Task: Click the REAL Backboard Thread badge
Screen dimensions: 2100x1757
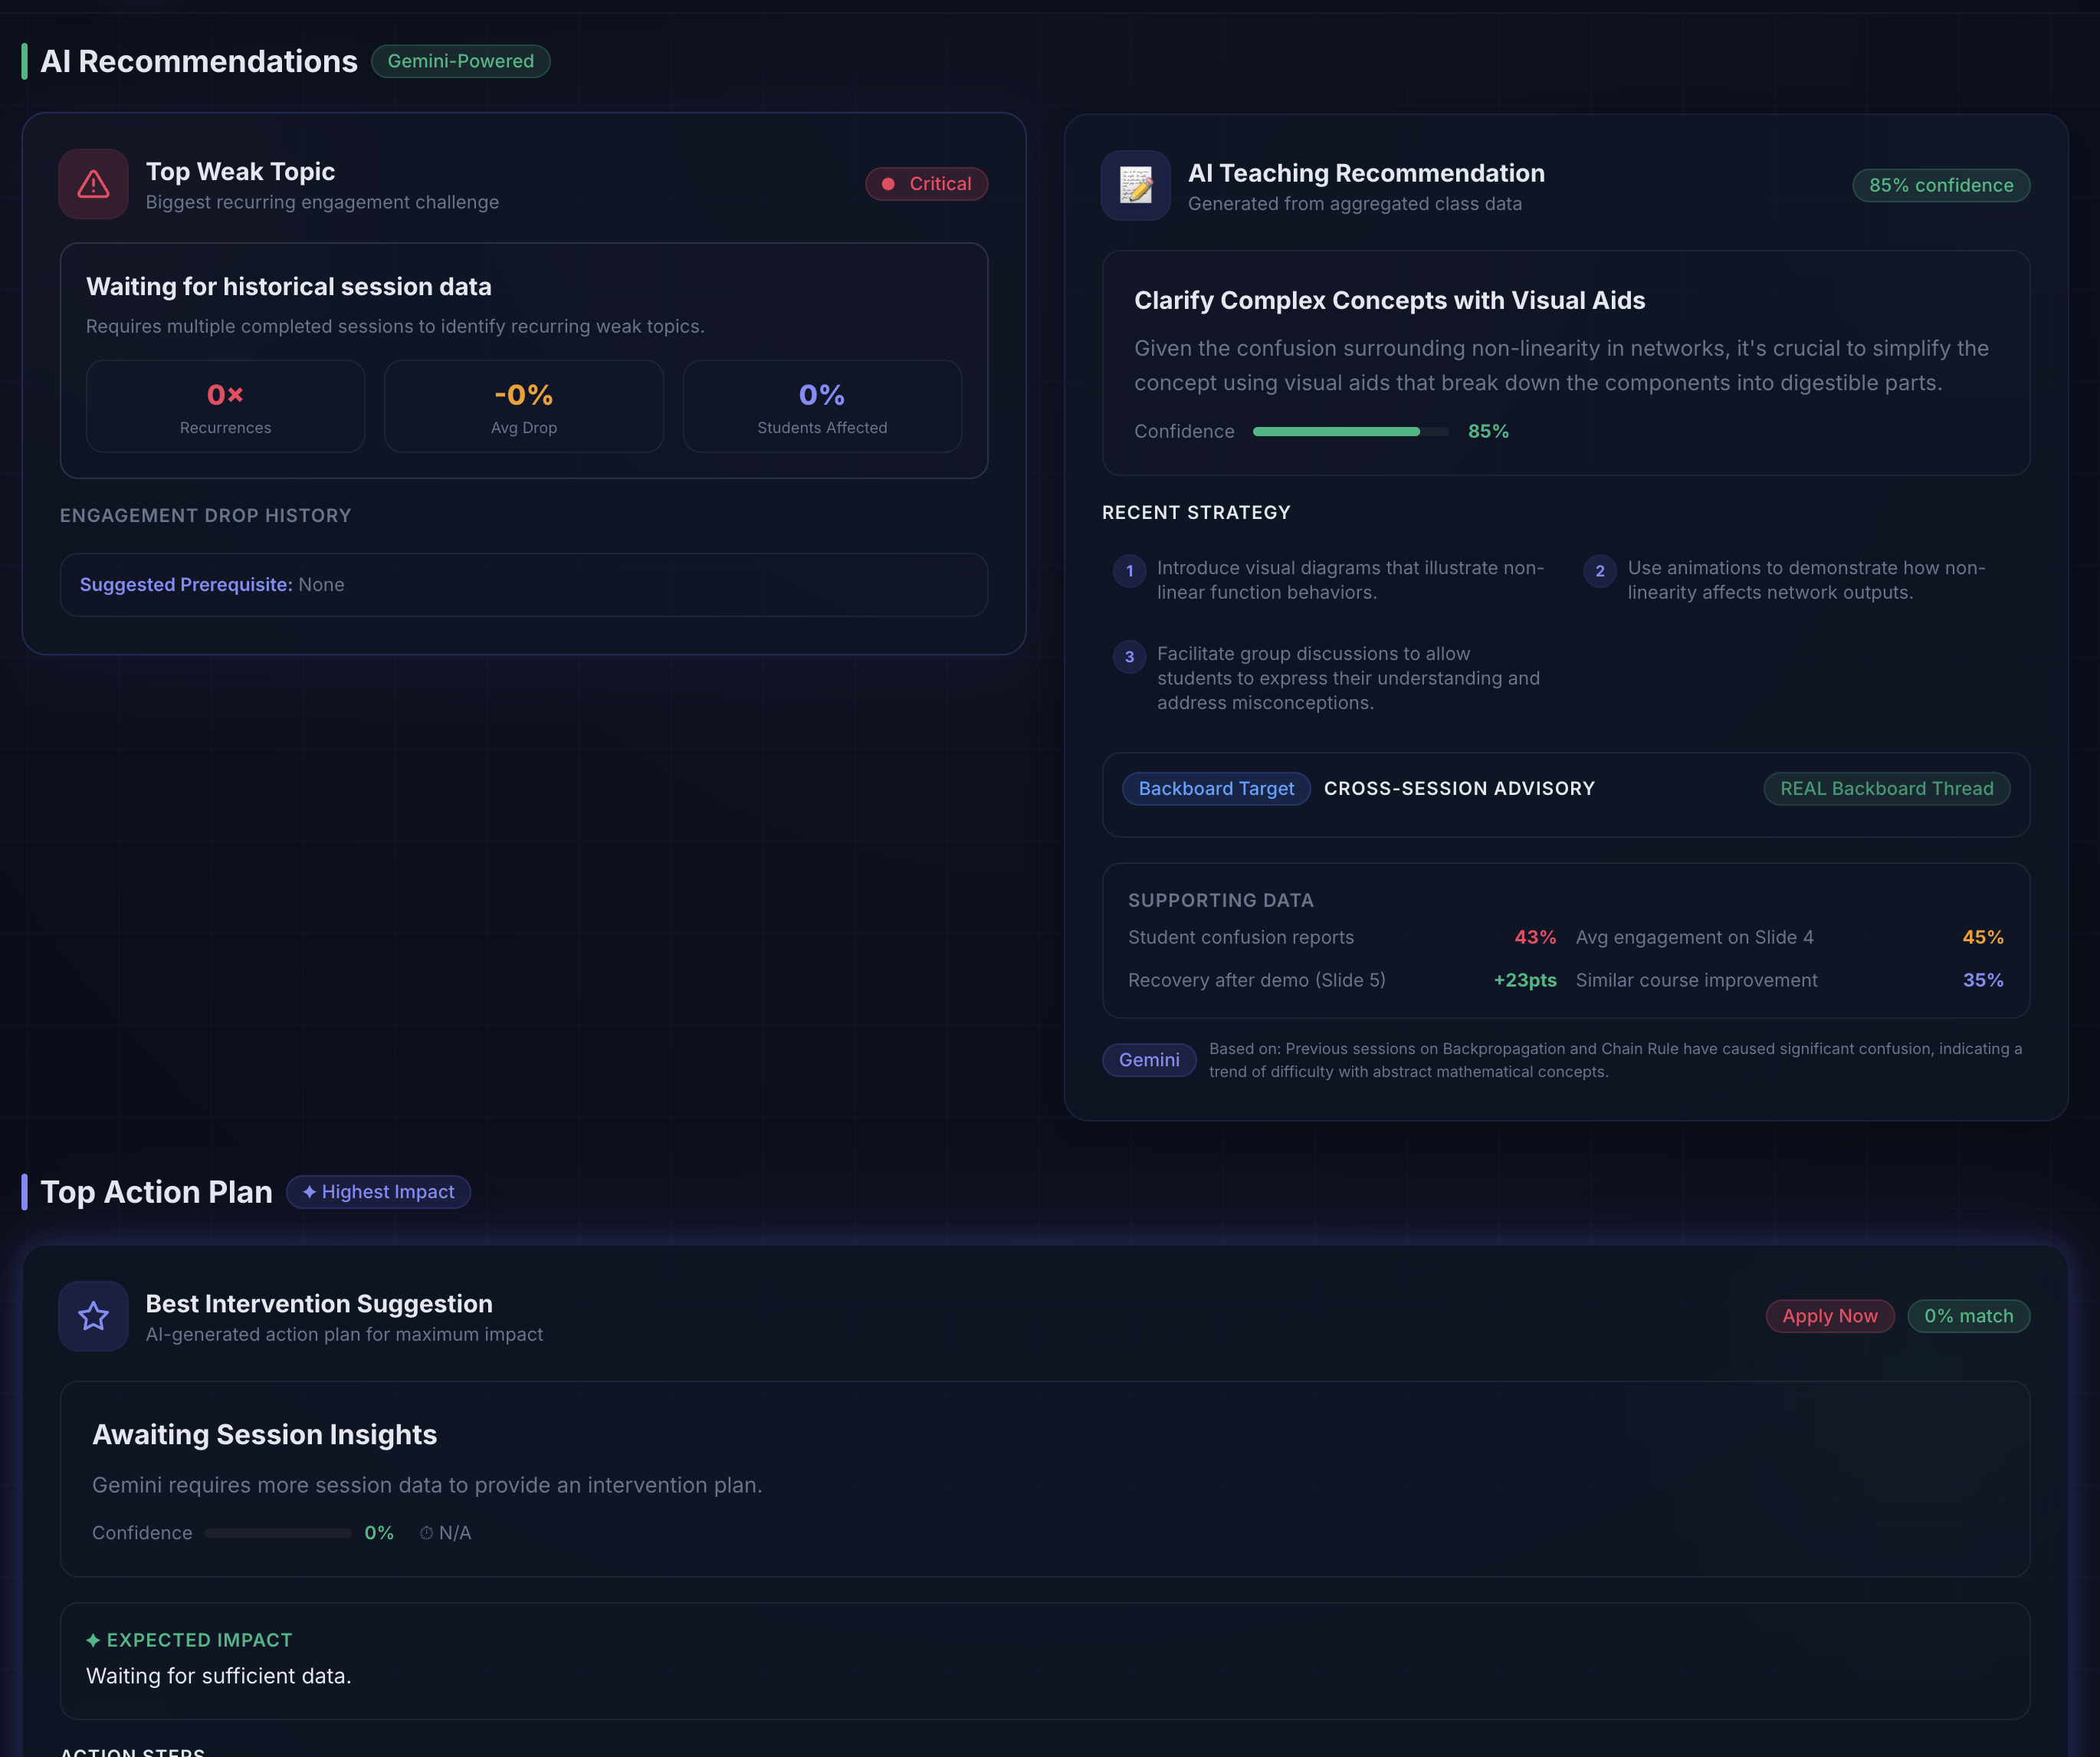Action: tap(1886, 789)
